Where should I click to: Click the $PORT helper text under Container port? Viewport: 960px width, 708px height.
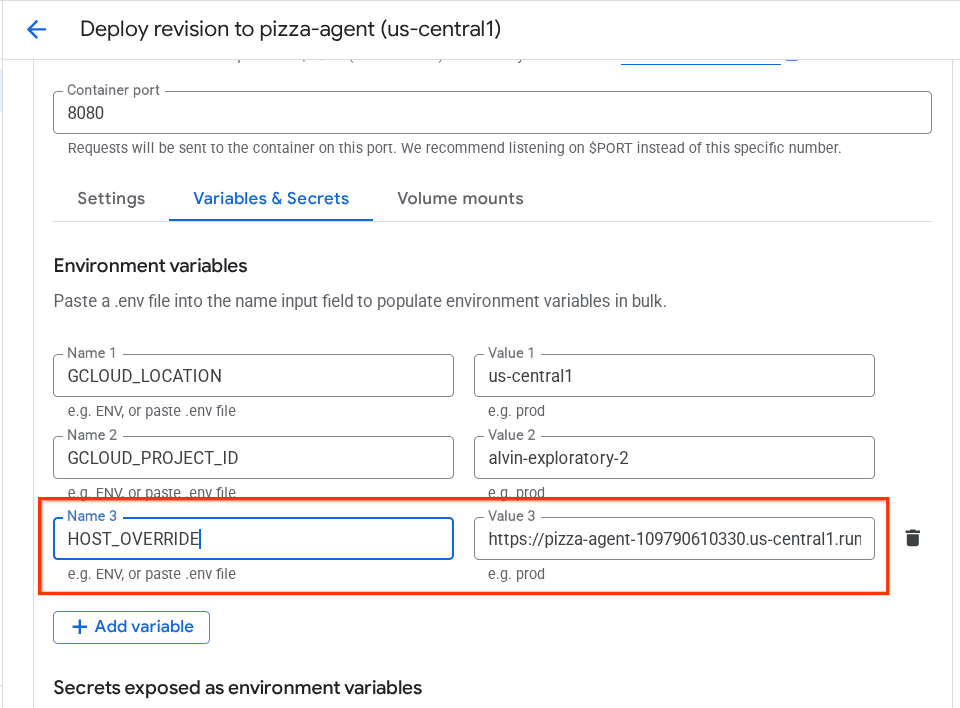pos(454,148)
